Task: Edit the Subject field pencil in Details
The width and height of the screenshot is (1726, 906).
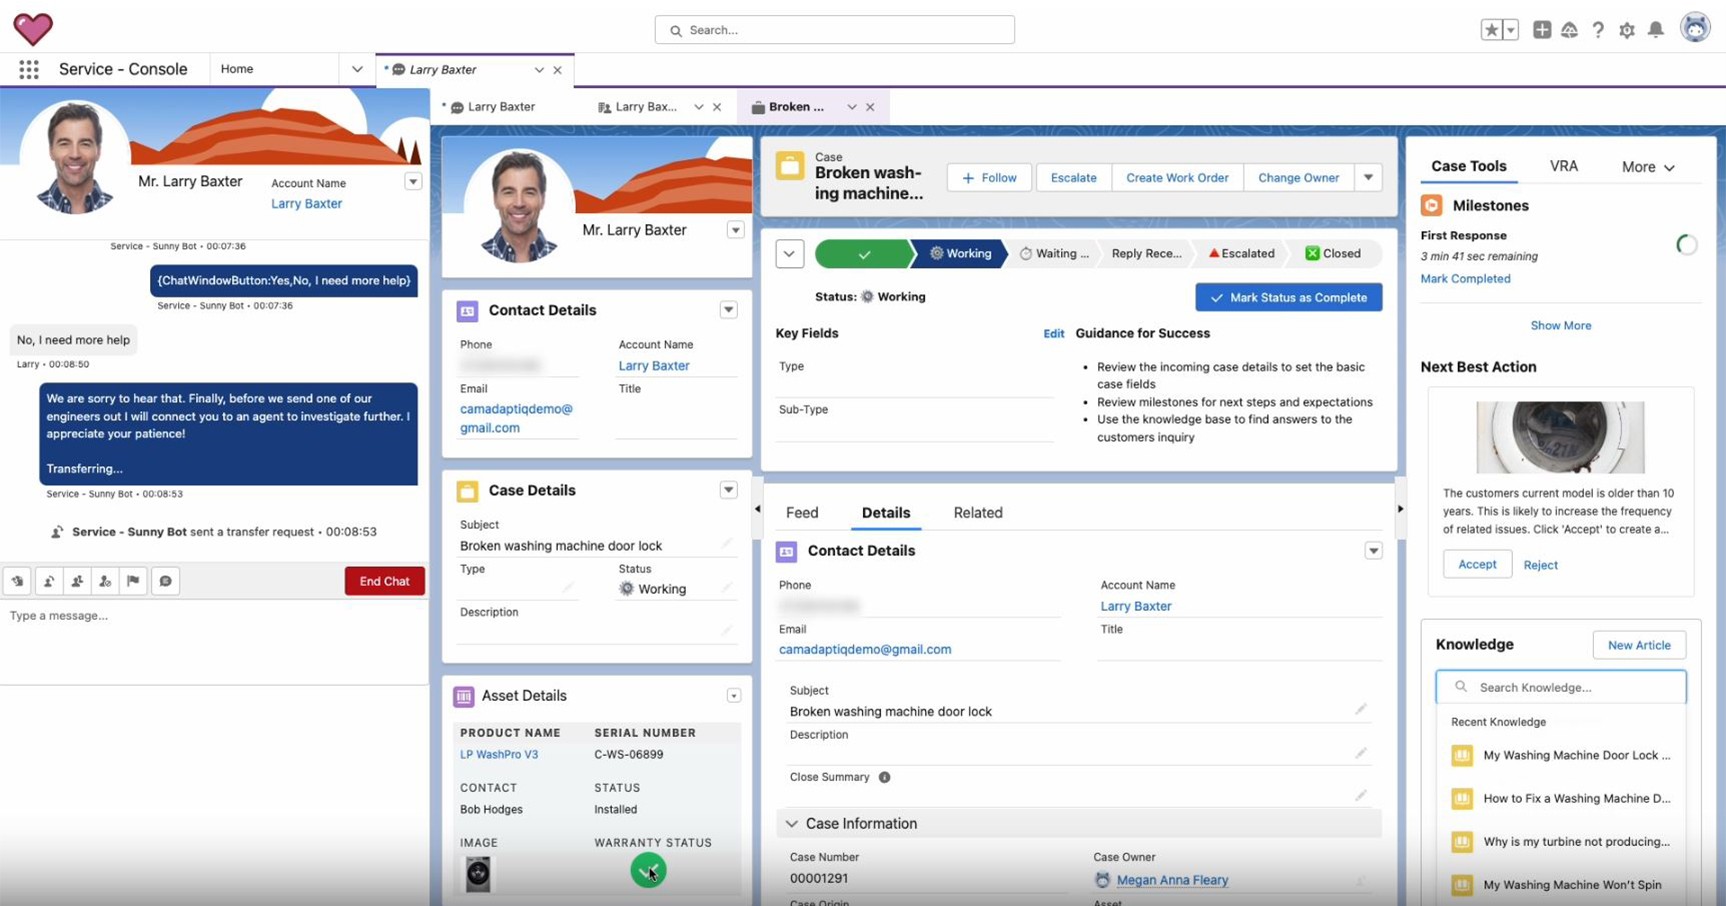Action: point(1360,710)
